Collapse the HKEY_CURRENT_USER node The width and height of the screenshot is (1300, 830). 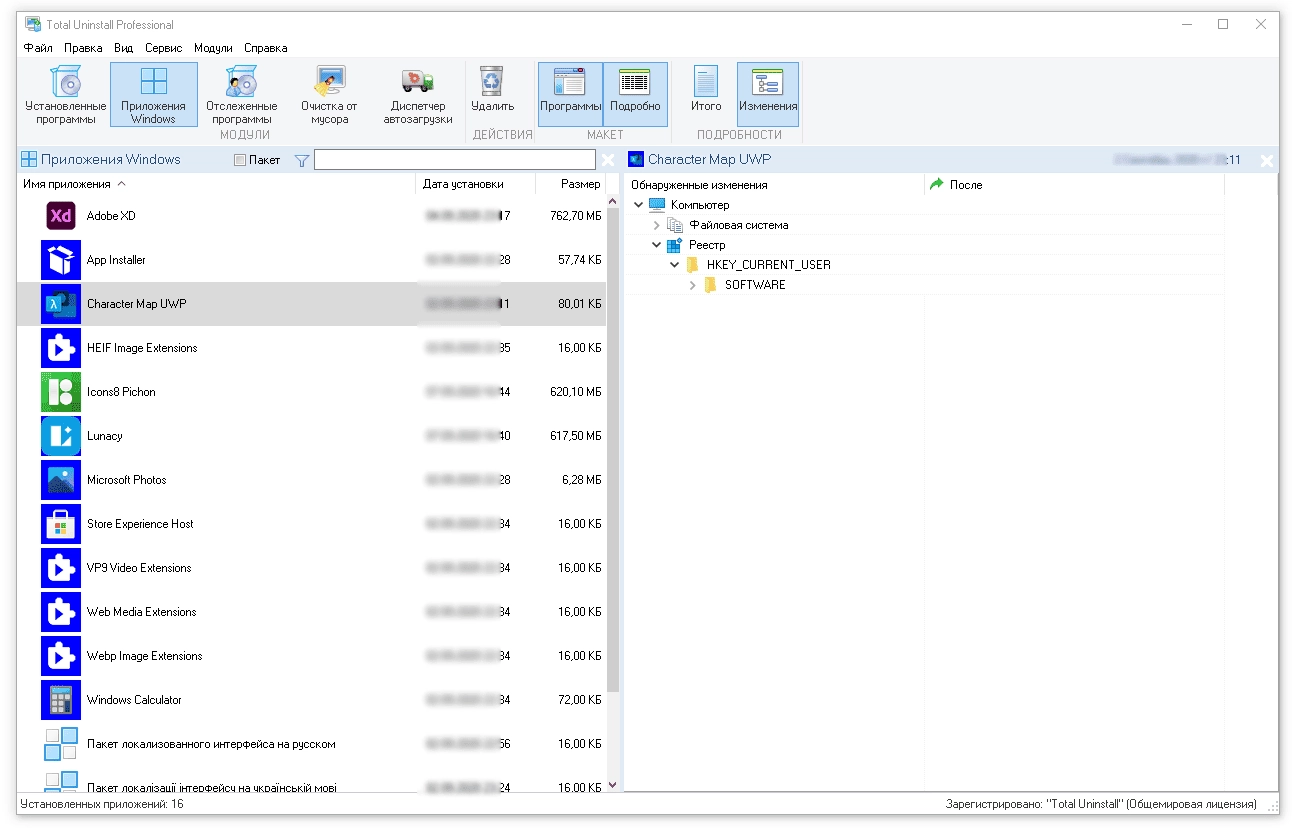[x=674, y=265]
